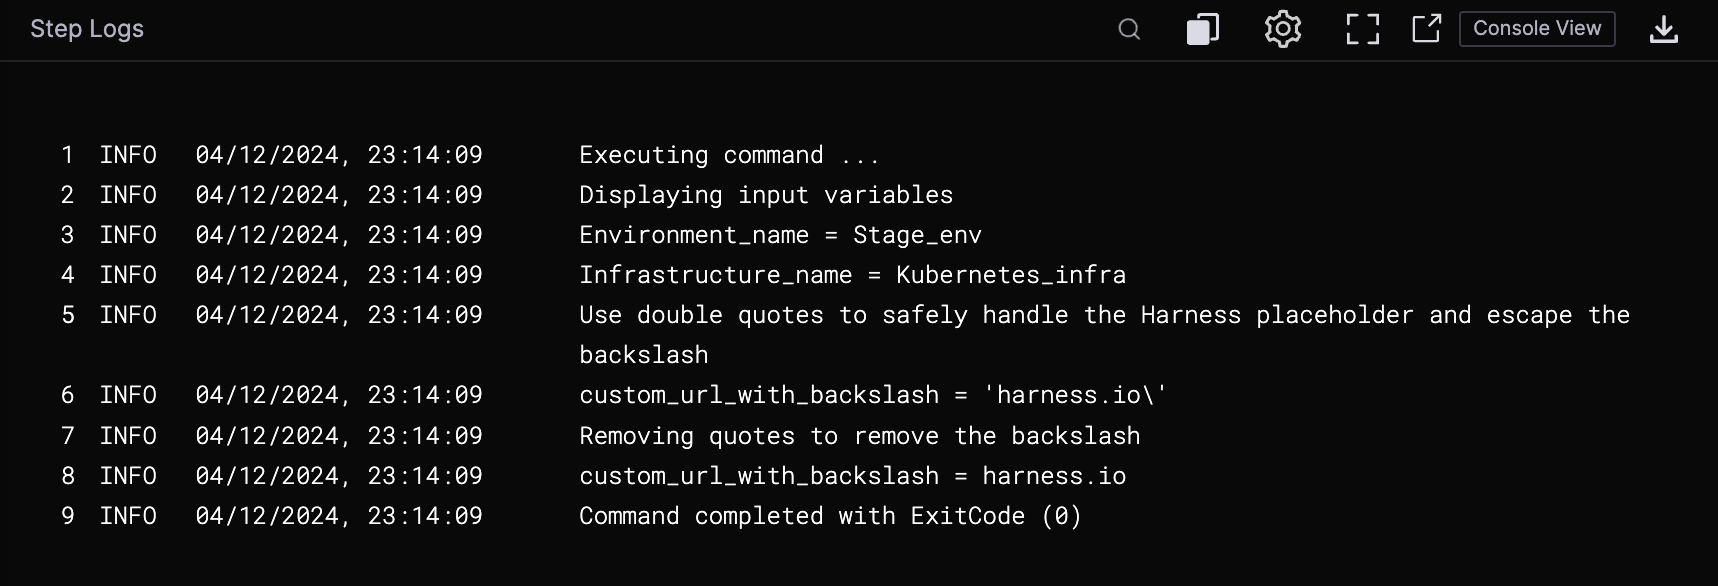Download the logs using the download icon

coord(1663,29)
